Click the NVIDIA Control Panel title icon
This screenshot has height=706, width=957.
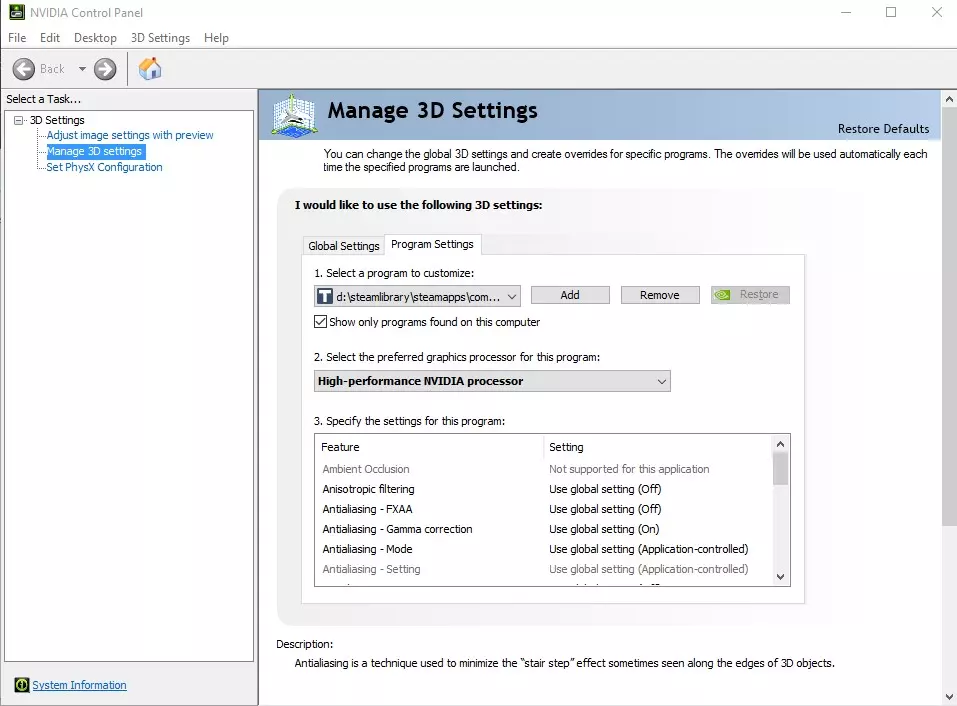(16, 12)
